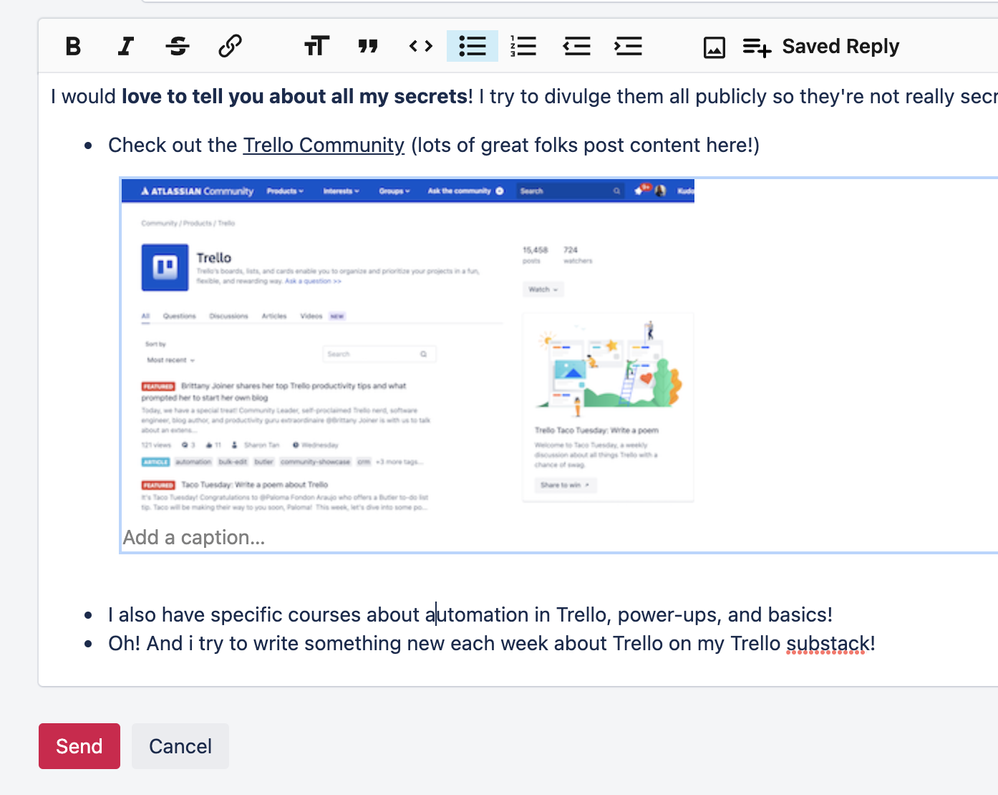Click the Add a caption field
The height and width of the screenshot is (795, 998).
193,538
